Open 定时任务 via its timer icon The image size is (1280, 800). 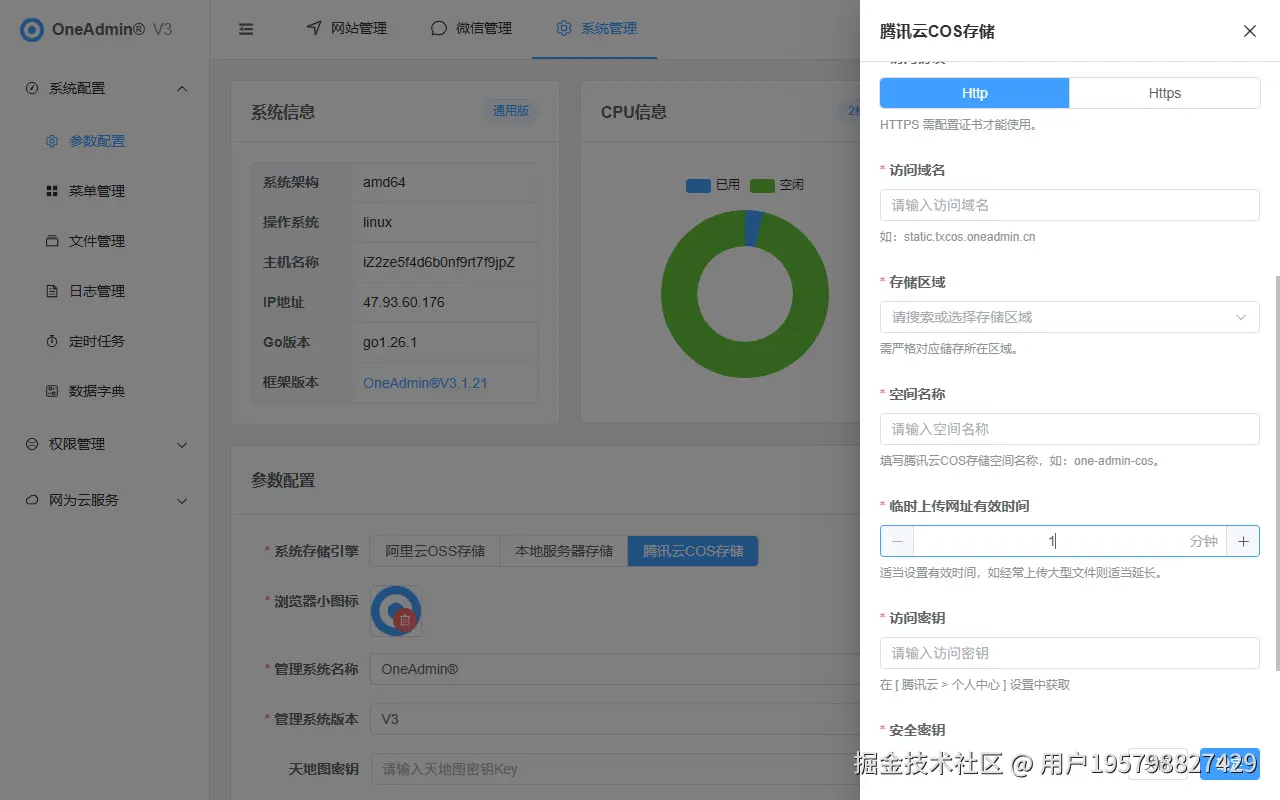click(x=52, y=341)
